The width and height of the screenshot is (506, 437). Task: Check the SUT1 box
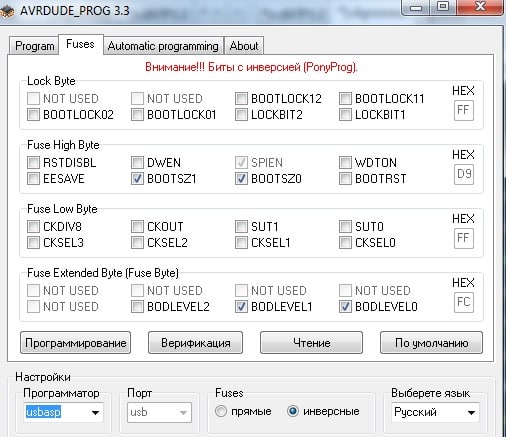click(x=241, y=227)
